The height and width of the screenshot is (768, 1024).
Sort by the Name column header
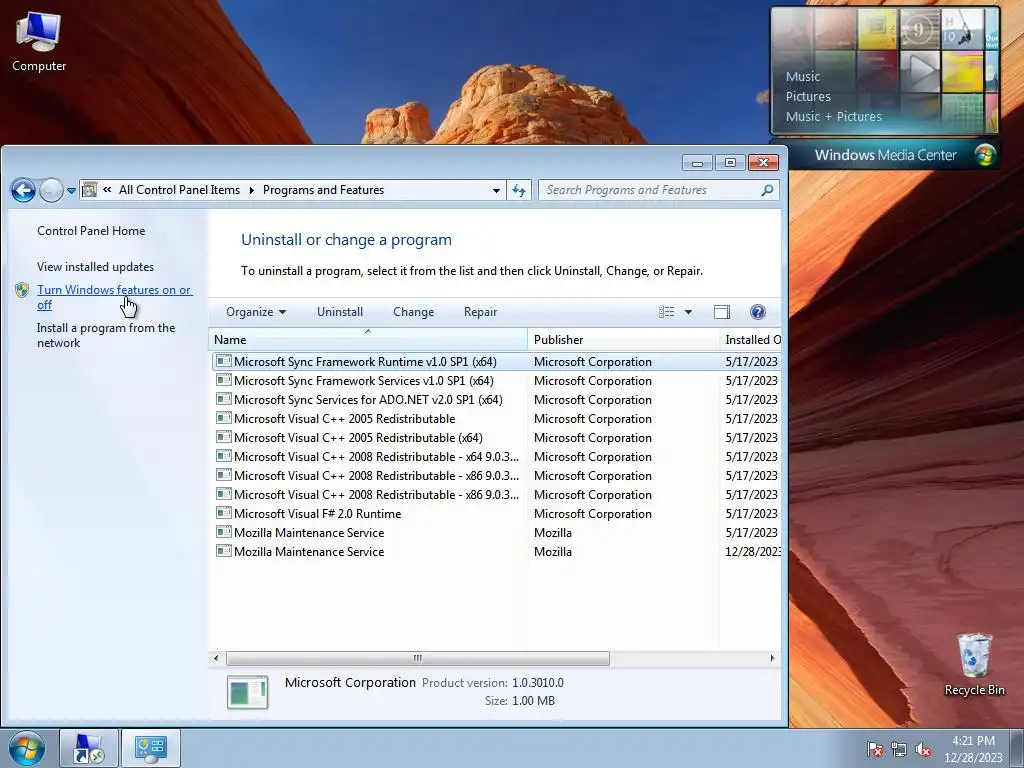tap(368, 340)
